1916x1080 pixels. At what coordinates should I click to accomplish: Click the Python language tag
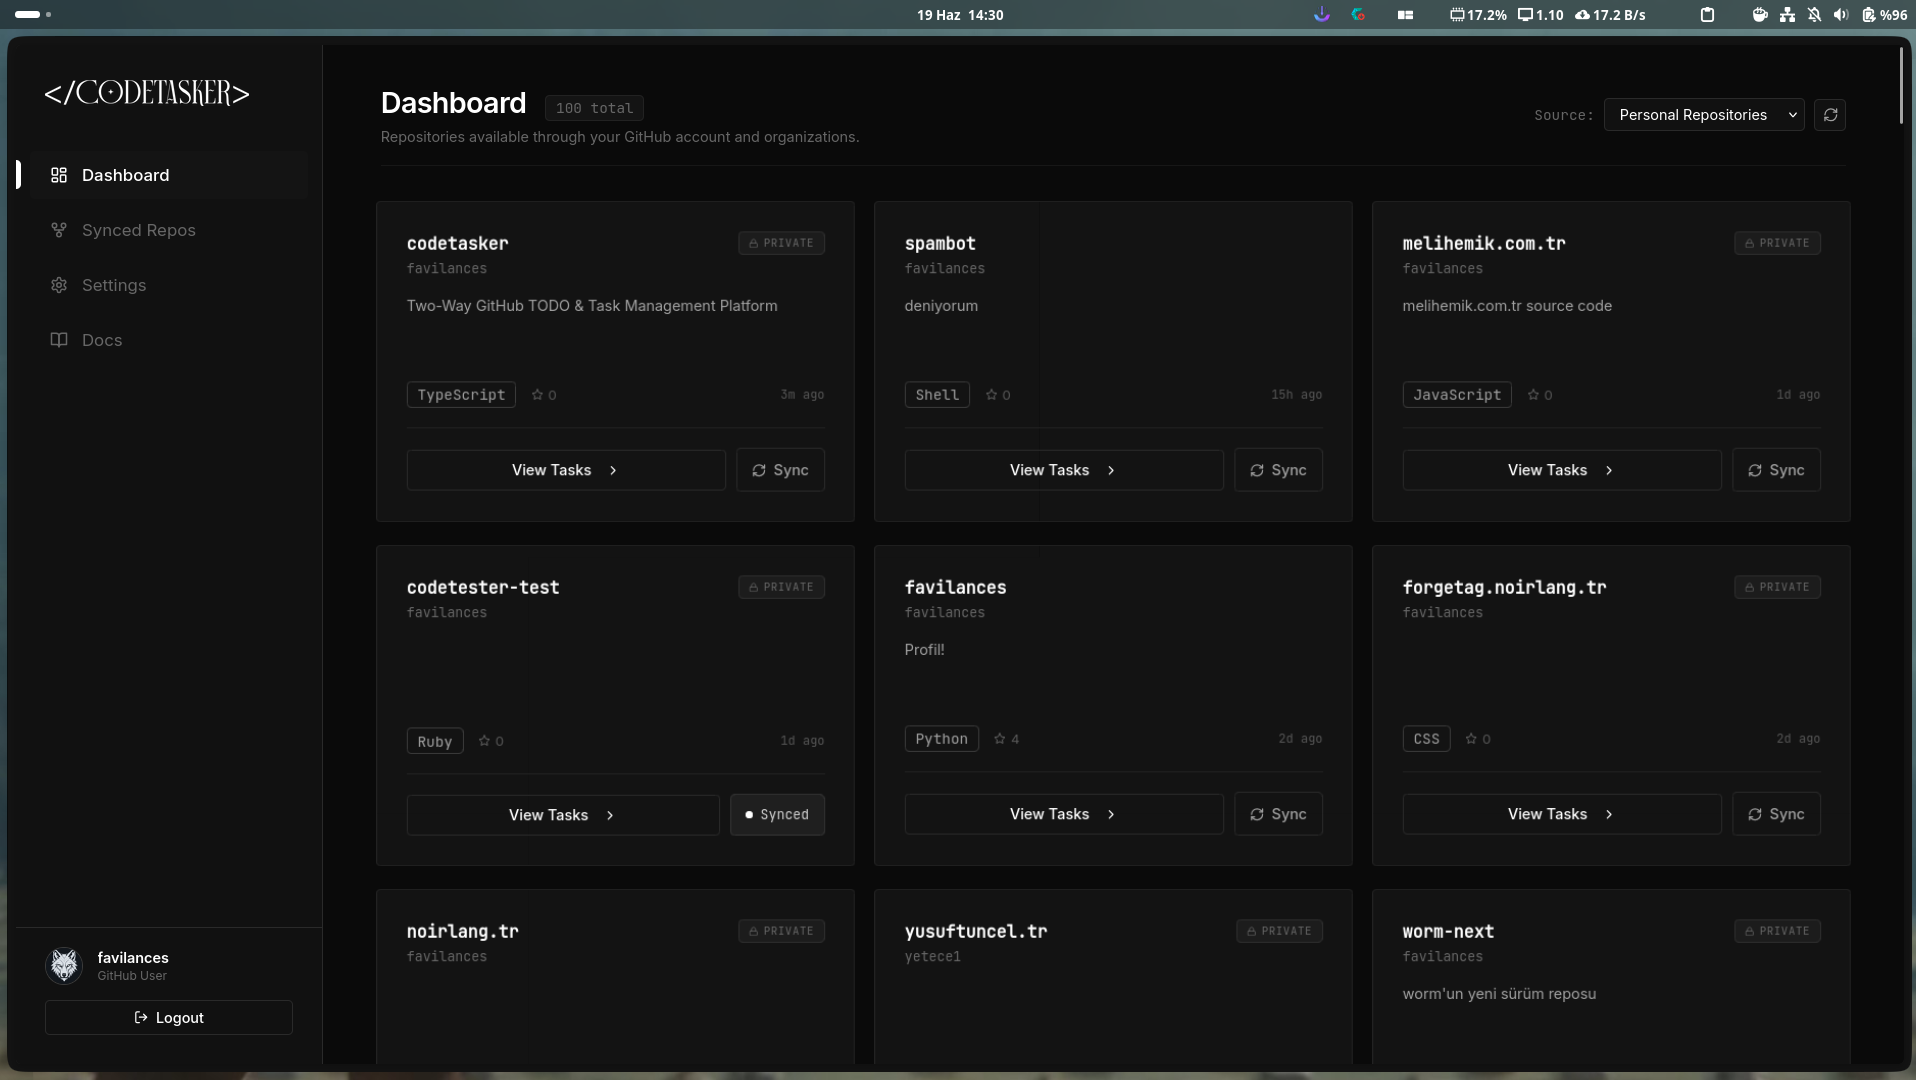941,739
